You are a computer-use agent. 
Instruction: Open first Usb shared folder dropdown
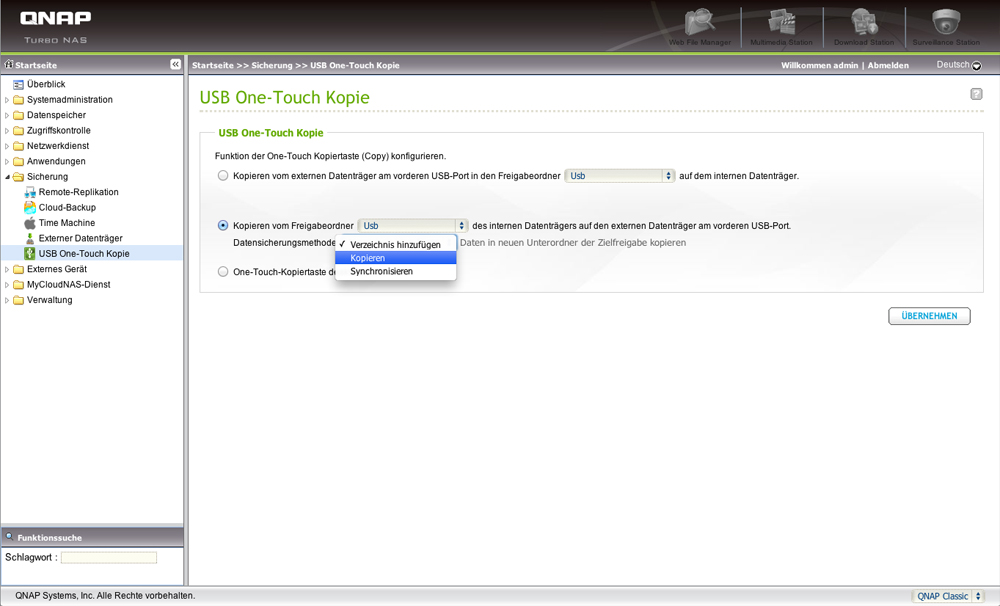pos(619,175)
